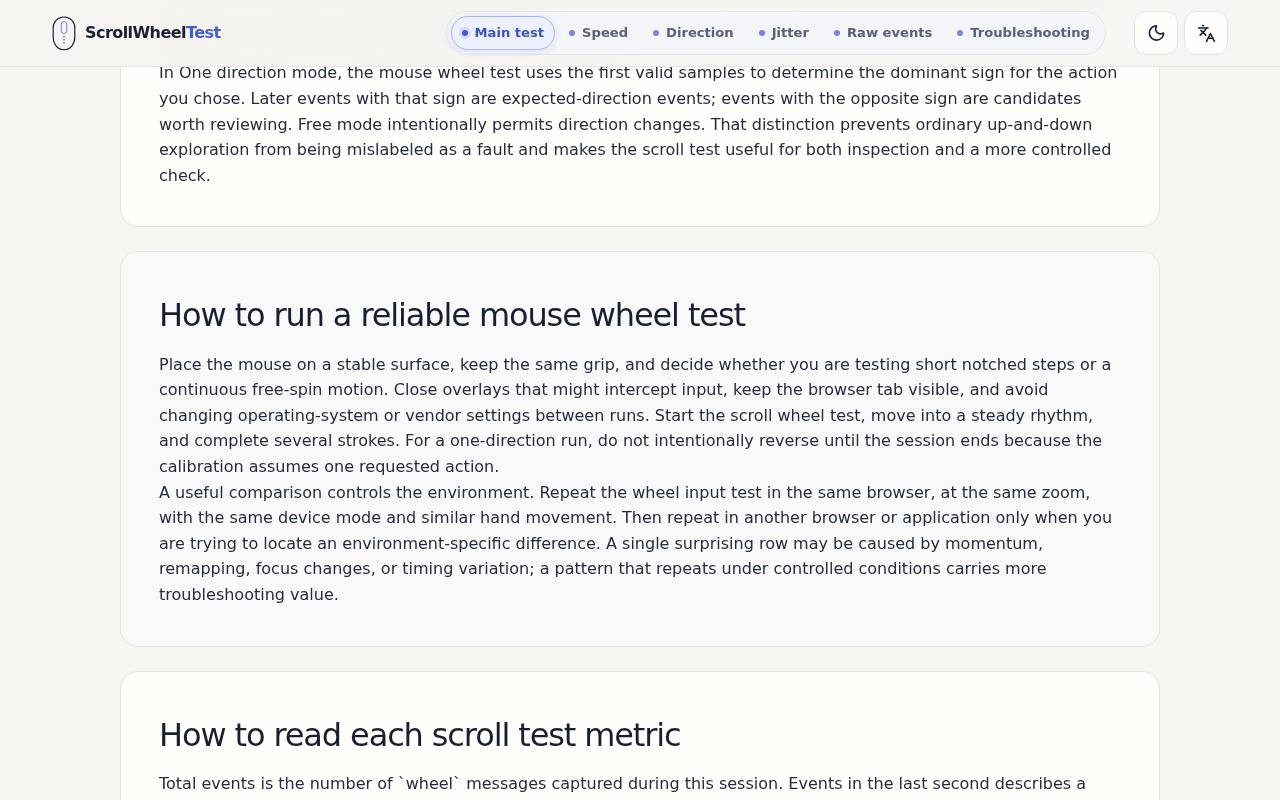Go to the Direction section
Image resolution: width=1280 pixels, height=800 pixels.
pyautogui.click(x=693, y=33)
